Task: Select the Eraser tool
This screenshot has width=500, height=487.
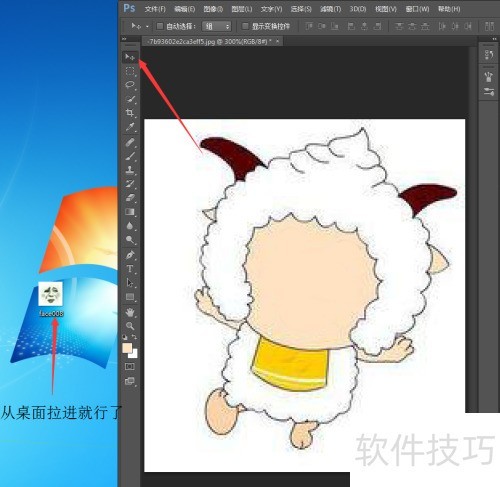Action: (130, 198)
